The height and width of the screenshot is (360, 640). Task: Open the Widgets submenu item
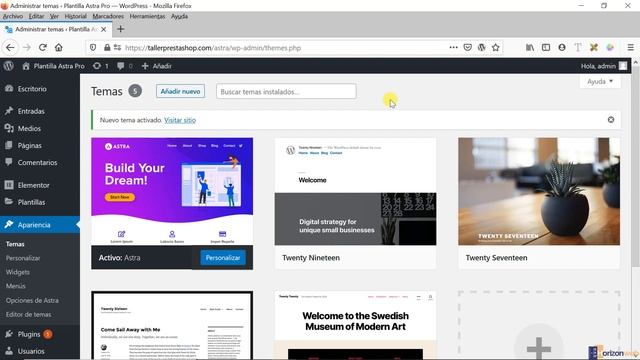18,272
